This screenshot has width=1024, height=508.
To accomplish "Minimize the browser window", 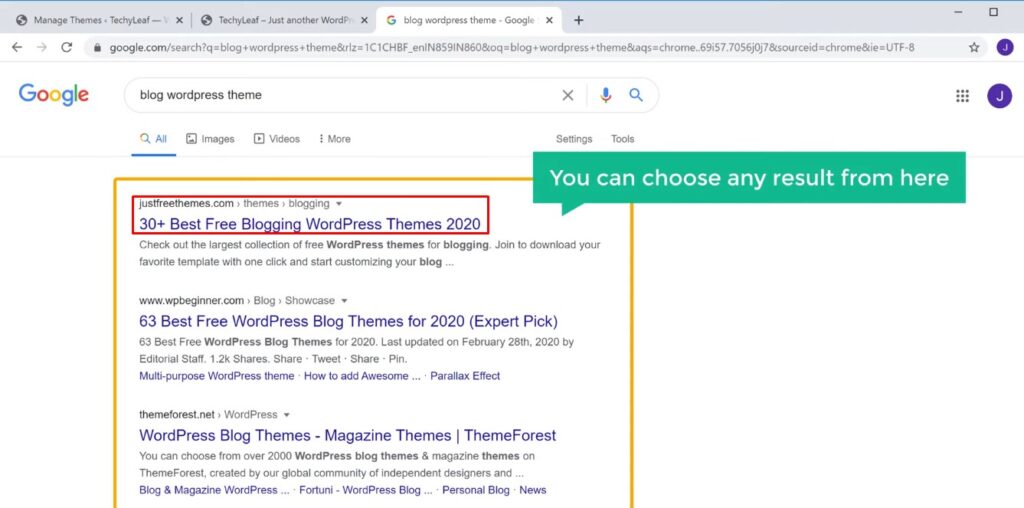I will coord(958,12).
